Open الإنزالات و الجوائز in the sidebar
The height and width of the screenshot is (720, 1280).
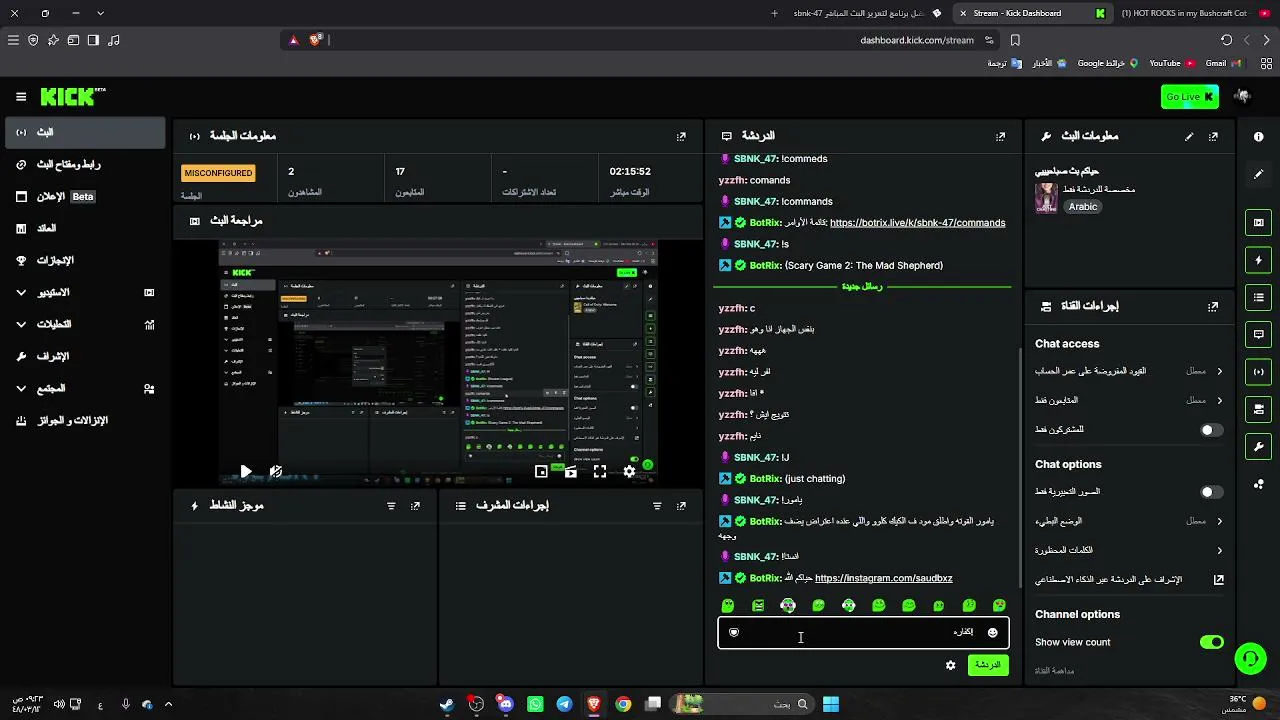[x=85, y=420]
